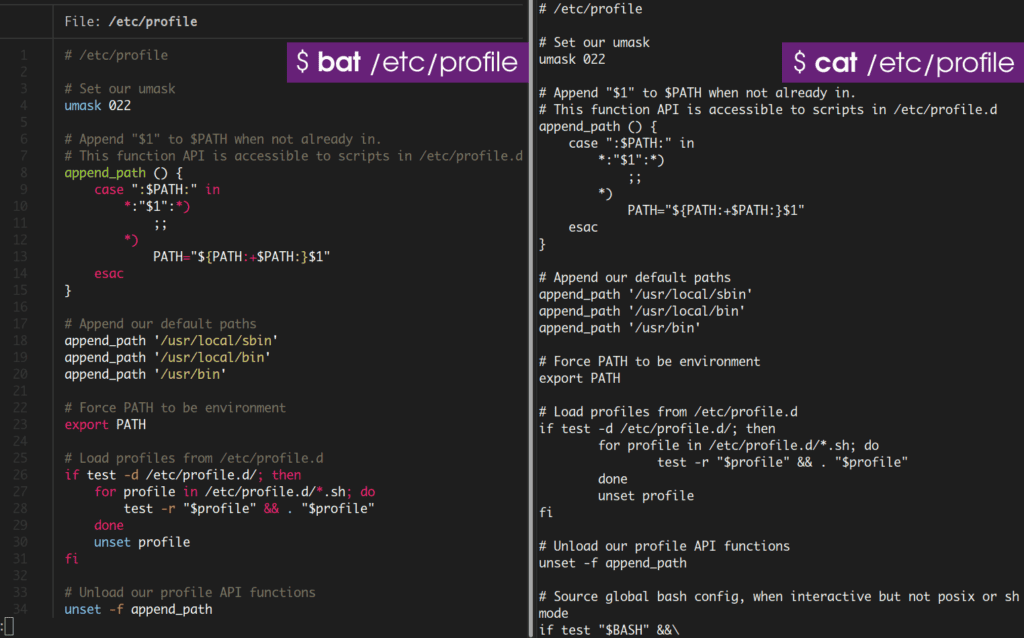Click '# Append our default paths' in cat pane
The height and width of the screenshot is (638, 1024).
(x=635, y=278)
